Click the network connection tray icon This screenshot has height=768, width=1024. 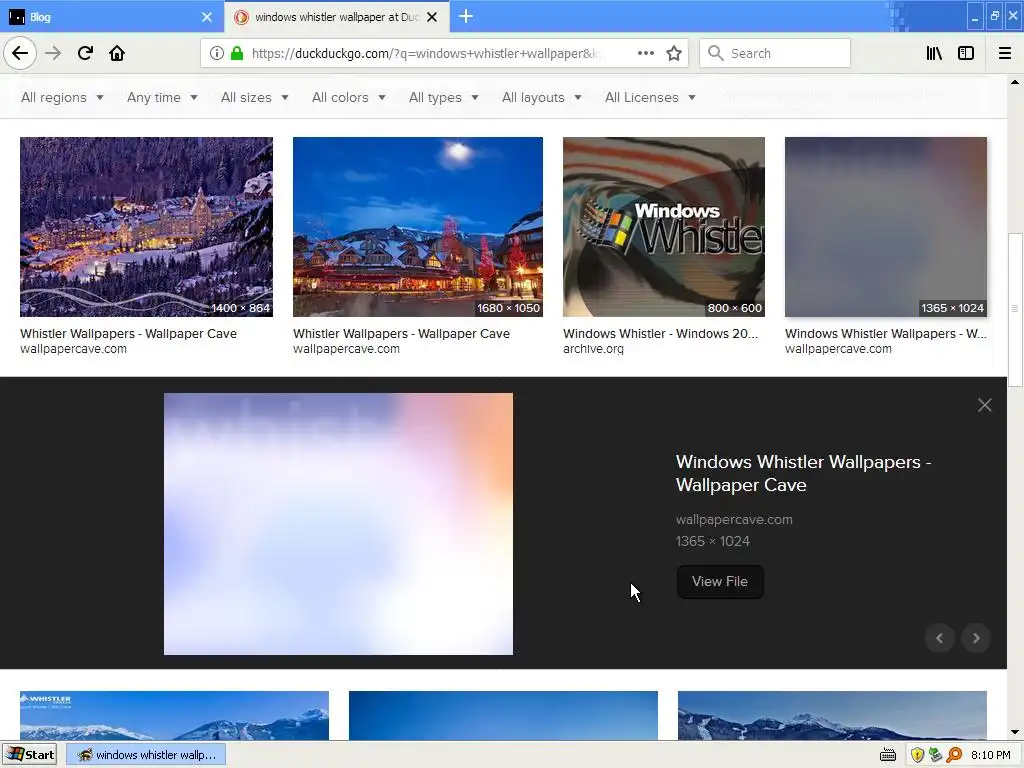[x=935, y=755]
